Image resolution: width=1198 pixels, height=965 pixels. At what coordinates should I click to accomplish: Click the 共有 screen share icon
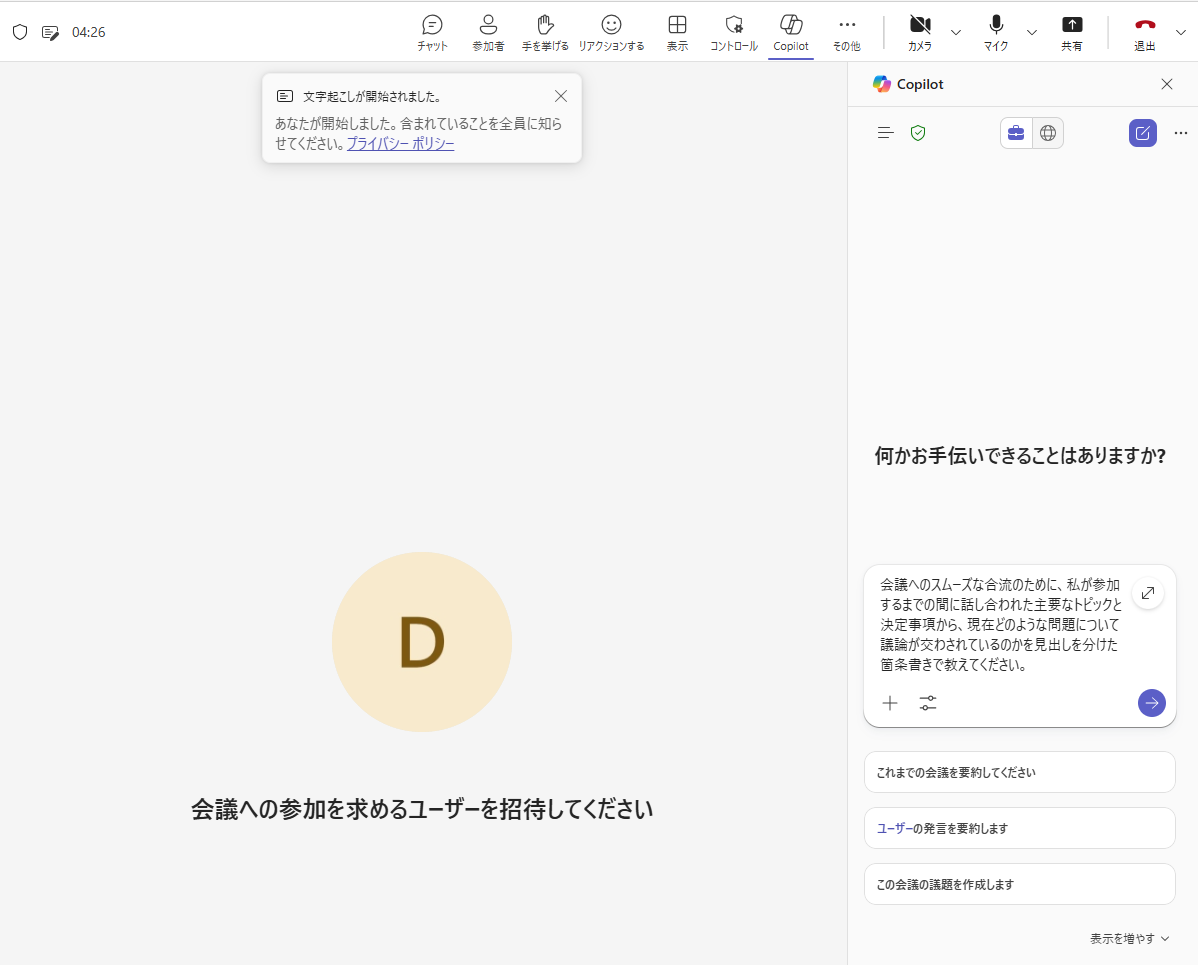pyautogui.click(x=1072, y=32)
